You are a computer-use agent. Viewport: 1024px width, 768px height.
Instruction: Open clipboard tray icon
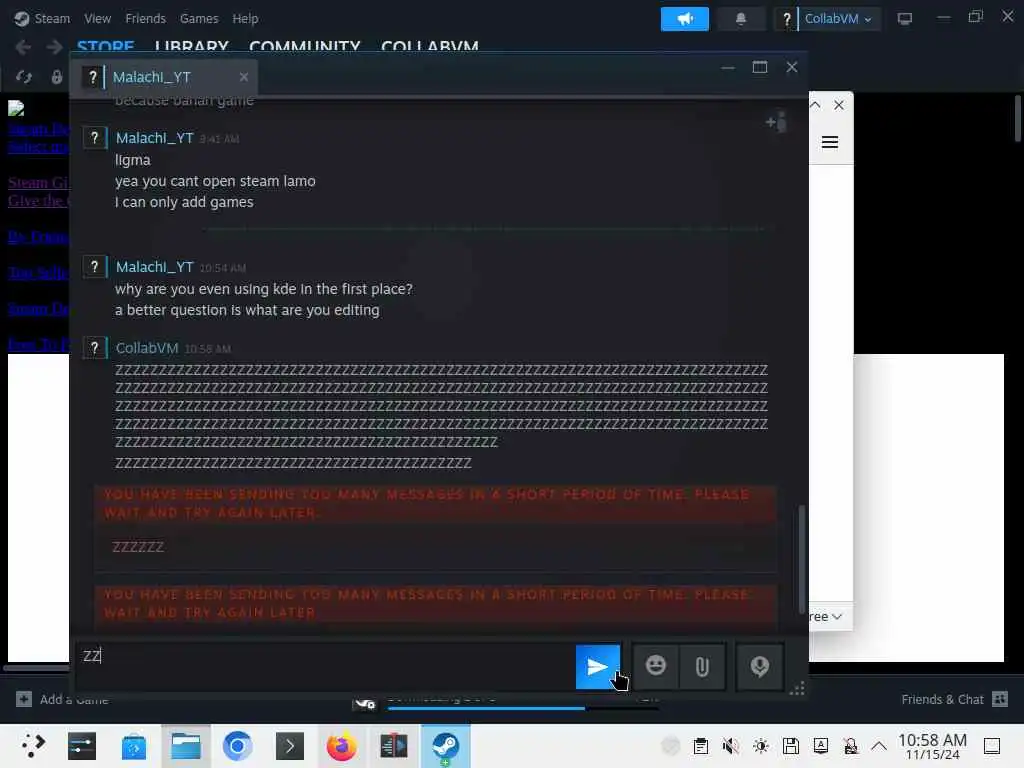[701, 746]
